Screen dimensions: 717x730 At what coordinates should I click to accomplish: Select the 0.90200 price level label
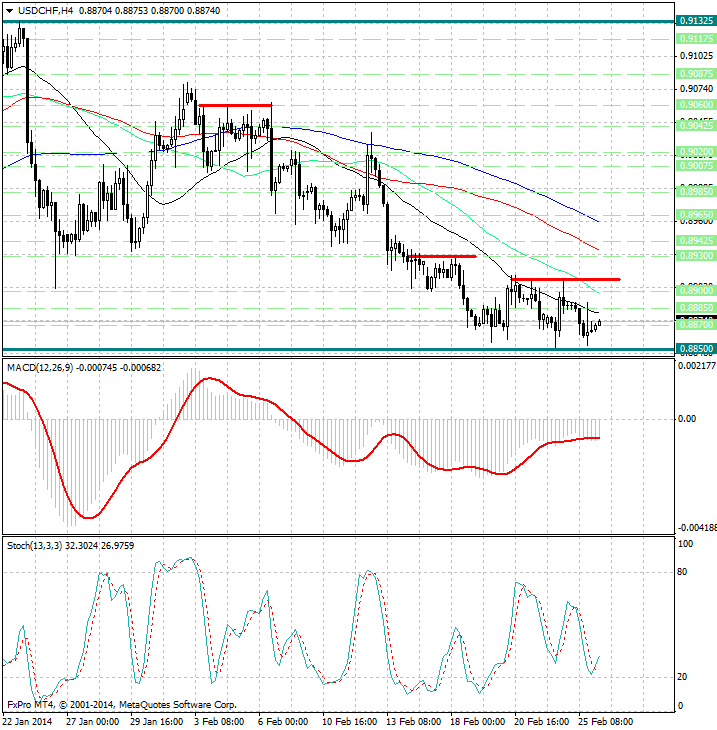click(x=696, y=152)
